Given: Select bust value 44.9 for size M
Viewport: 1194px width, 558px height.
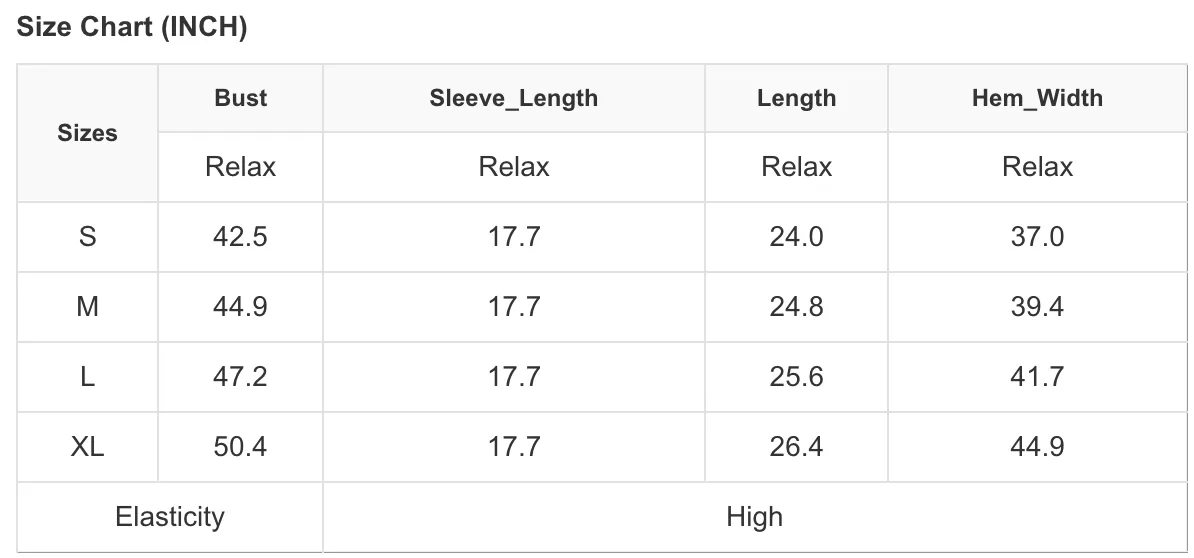Looking at the screenshot, I should [x=241, y=307].
